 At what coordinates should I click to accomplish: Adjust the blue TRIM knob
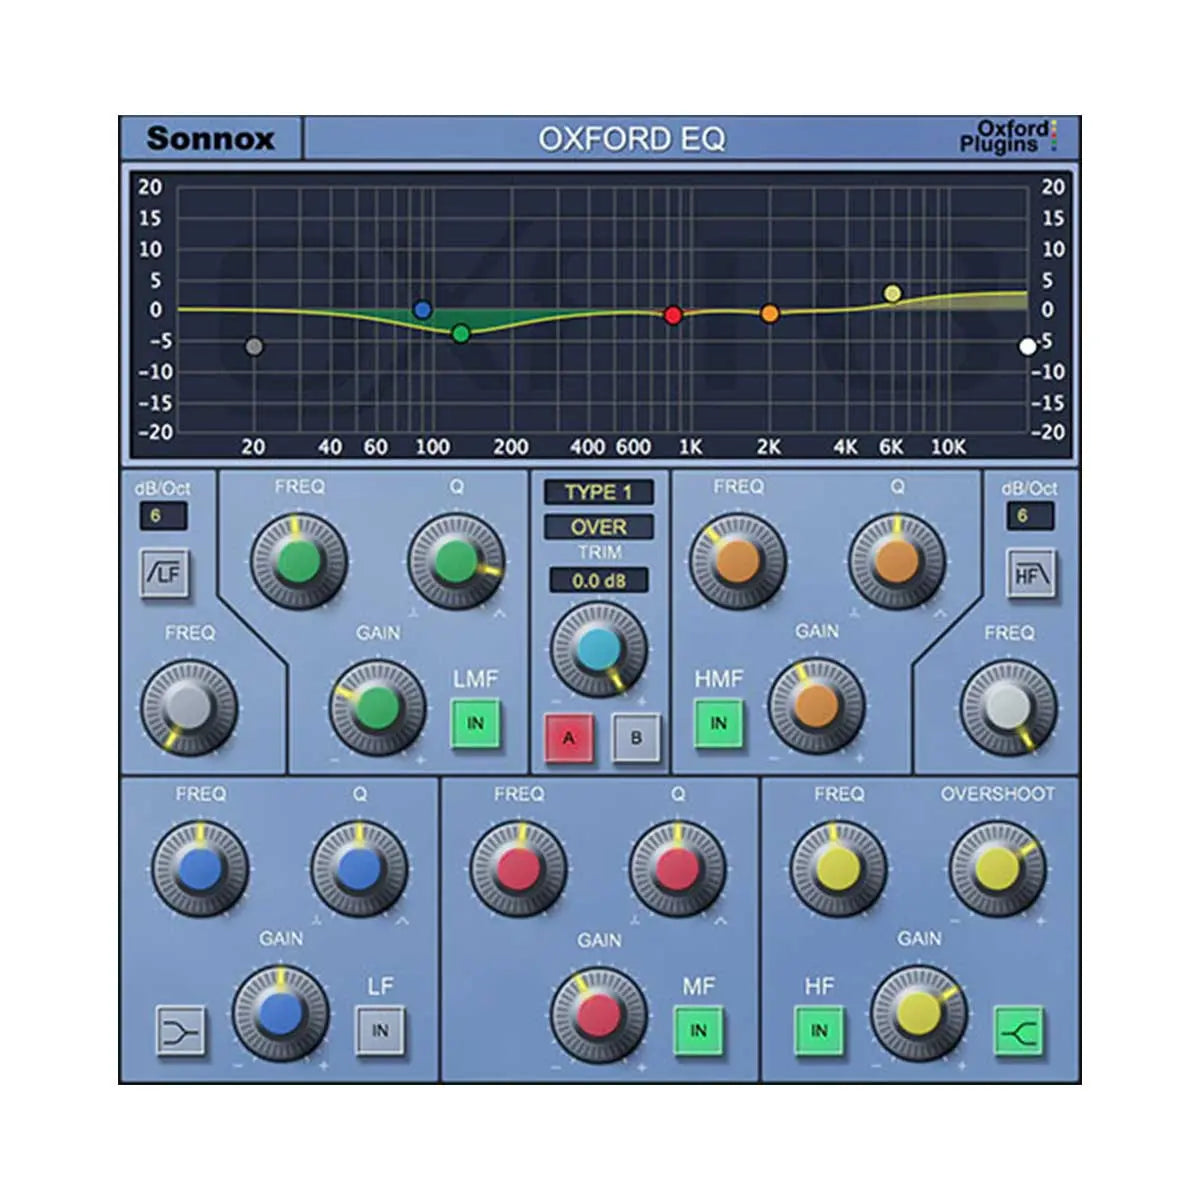(598, 650)
